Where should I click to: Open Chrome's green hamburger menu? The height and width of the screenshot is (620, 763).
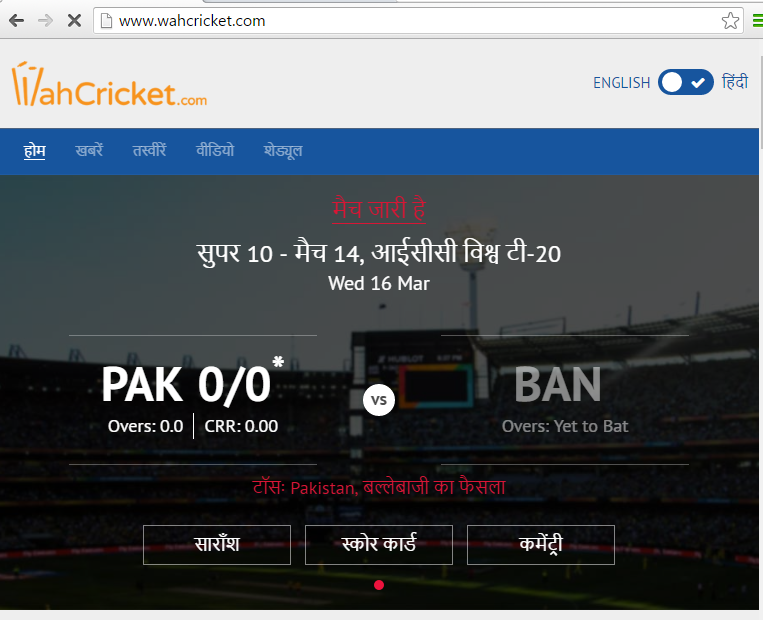(x=758, y=21)
